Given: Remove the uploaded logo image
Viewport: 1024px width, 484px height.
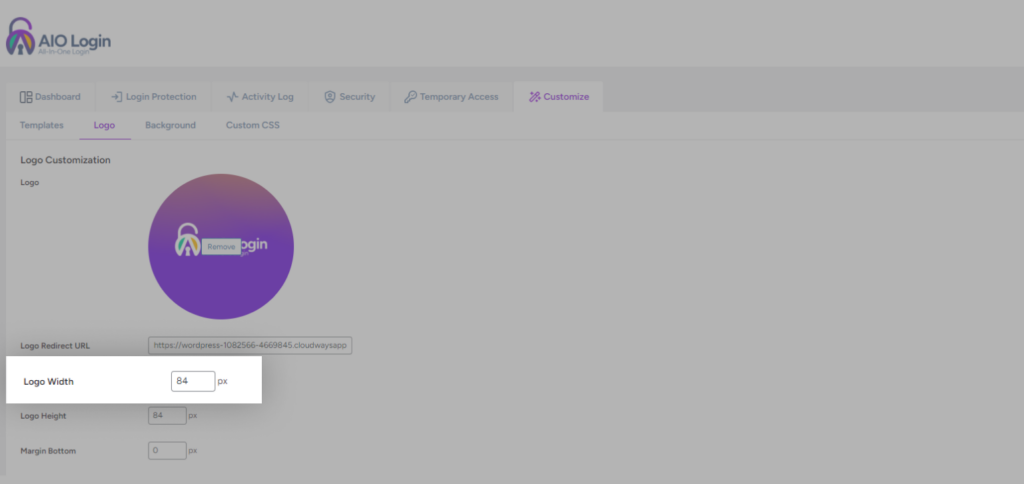Looking at the screenshot, I should click(221, 246).
